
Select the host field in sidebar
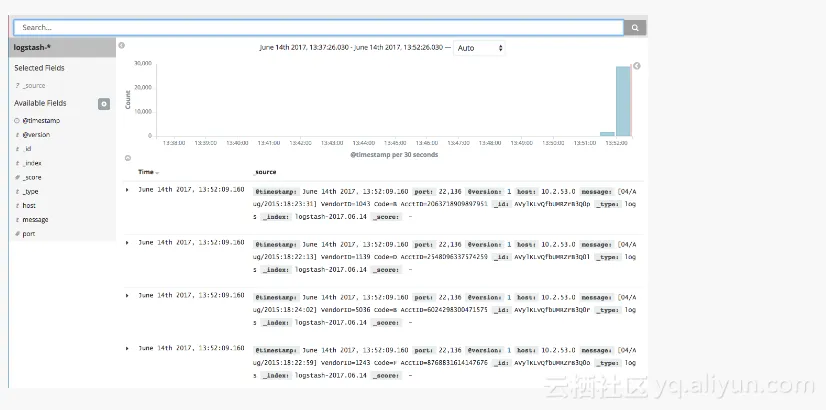pyautogui.click(x=29, y=206)
